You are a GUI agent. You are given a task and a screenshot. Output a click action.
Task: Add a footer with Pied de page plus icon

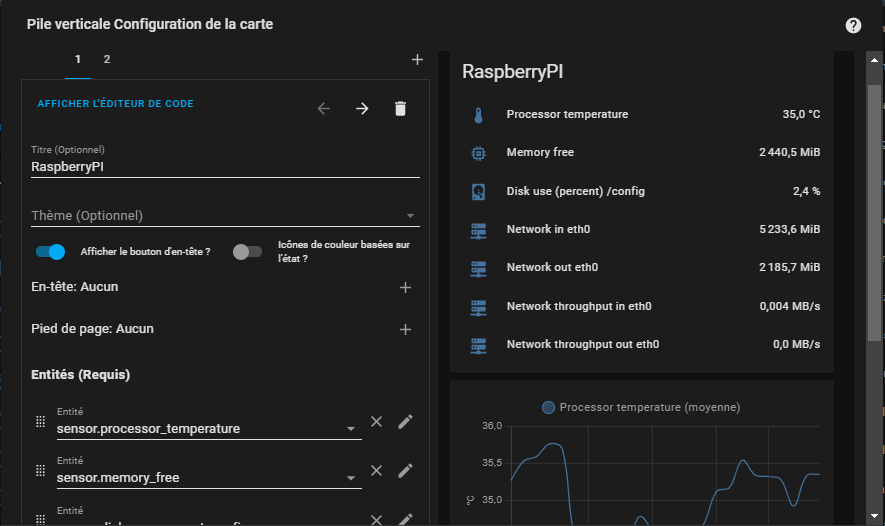point(405,329)
